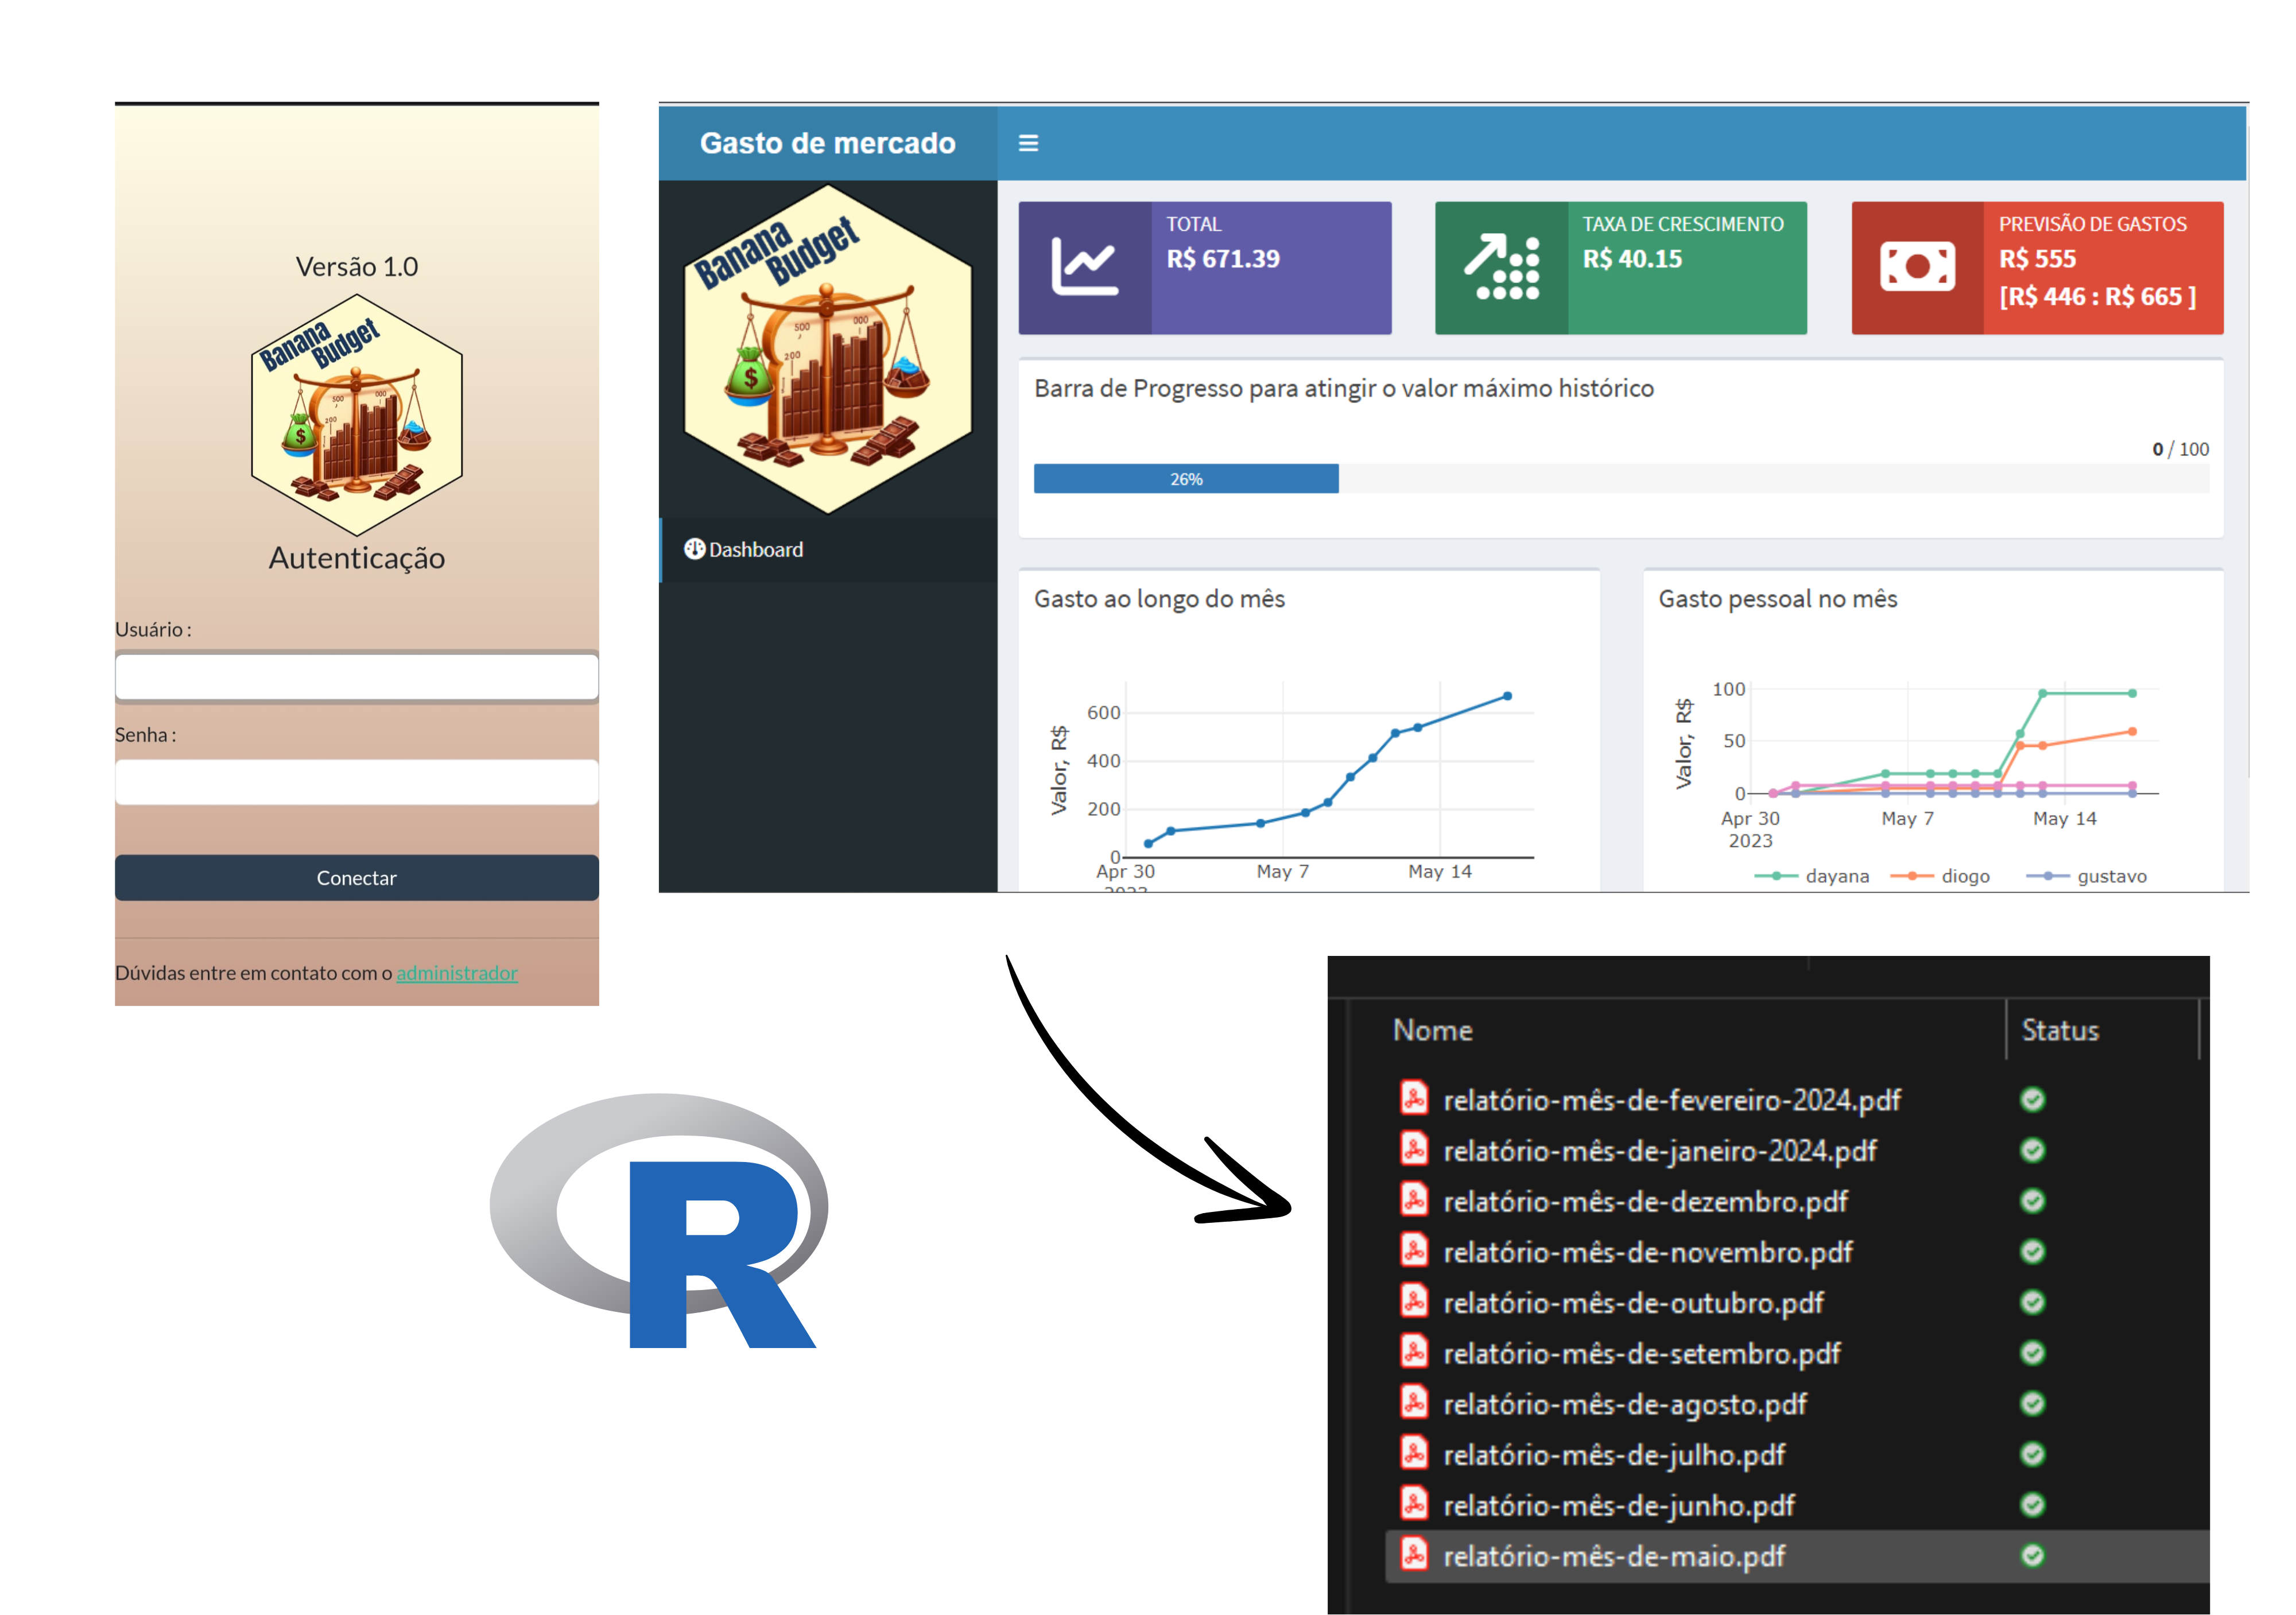Click the TOTAL line chart icon
2296x1615 pixels.
pos(1084,267)
